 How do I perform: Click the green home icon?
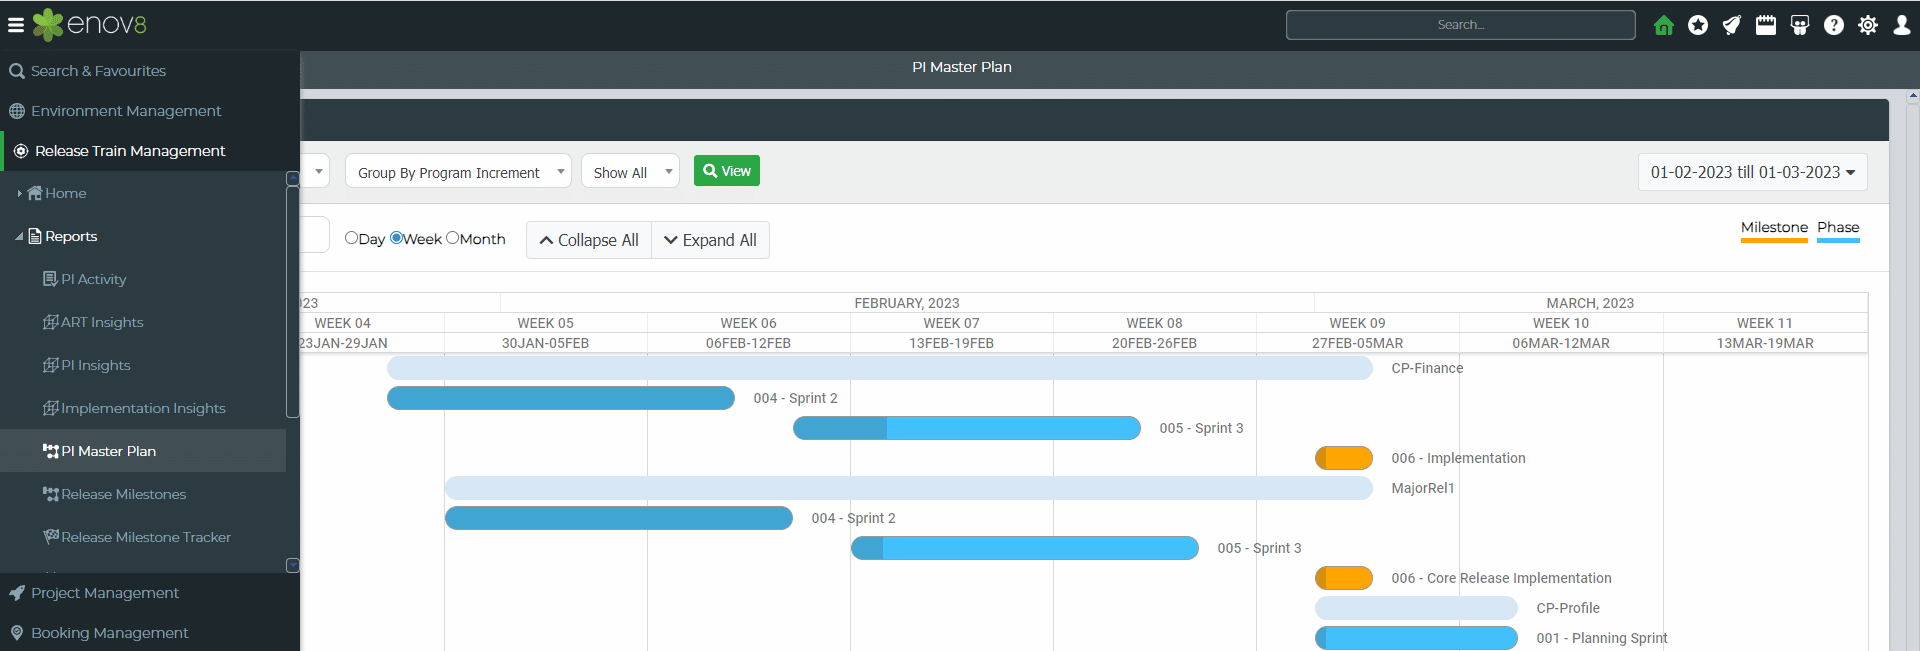(x=1663, y=25)
